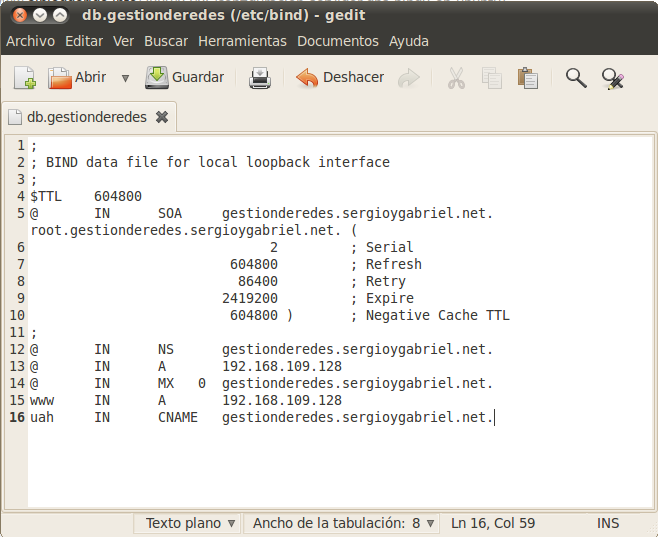
Task: Create a new document with toolbar icon
Action: pos(25,78)
